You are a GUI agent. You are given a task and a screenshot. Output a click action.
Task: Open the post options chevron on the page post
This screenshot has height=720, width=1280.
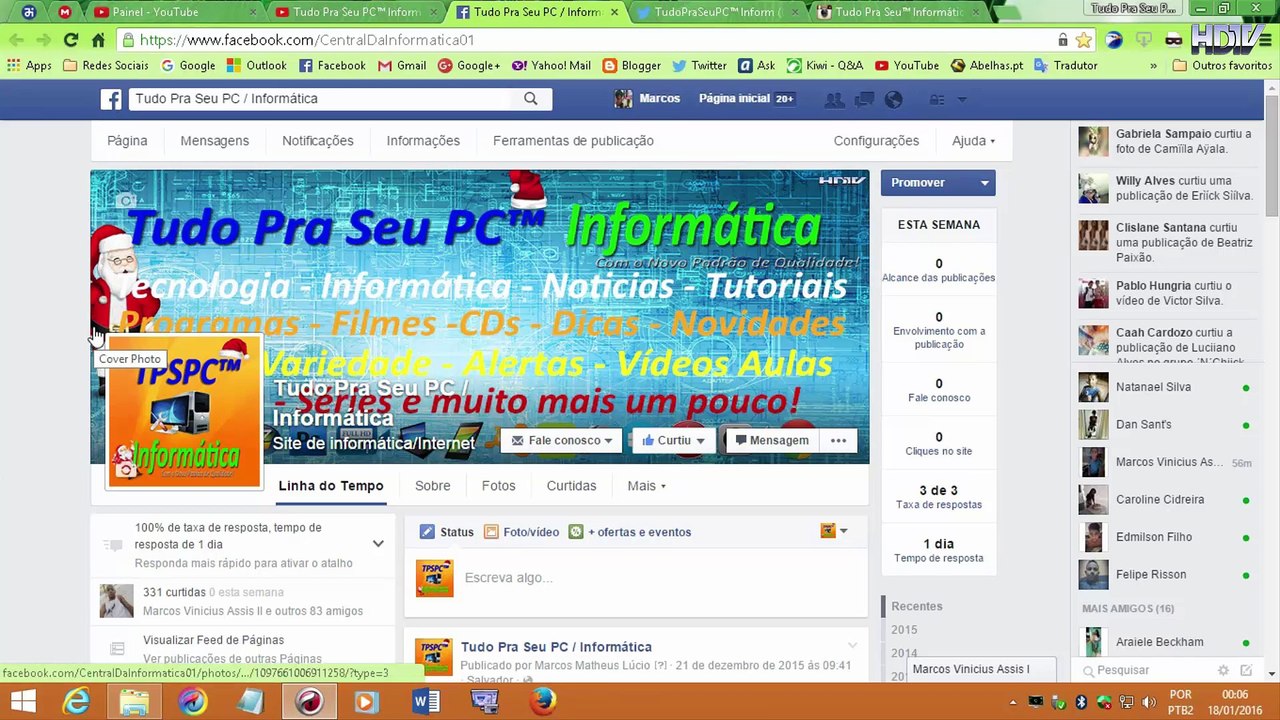pos(852,646)
